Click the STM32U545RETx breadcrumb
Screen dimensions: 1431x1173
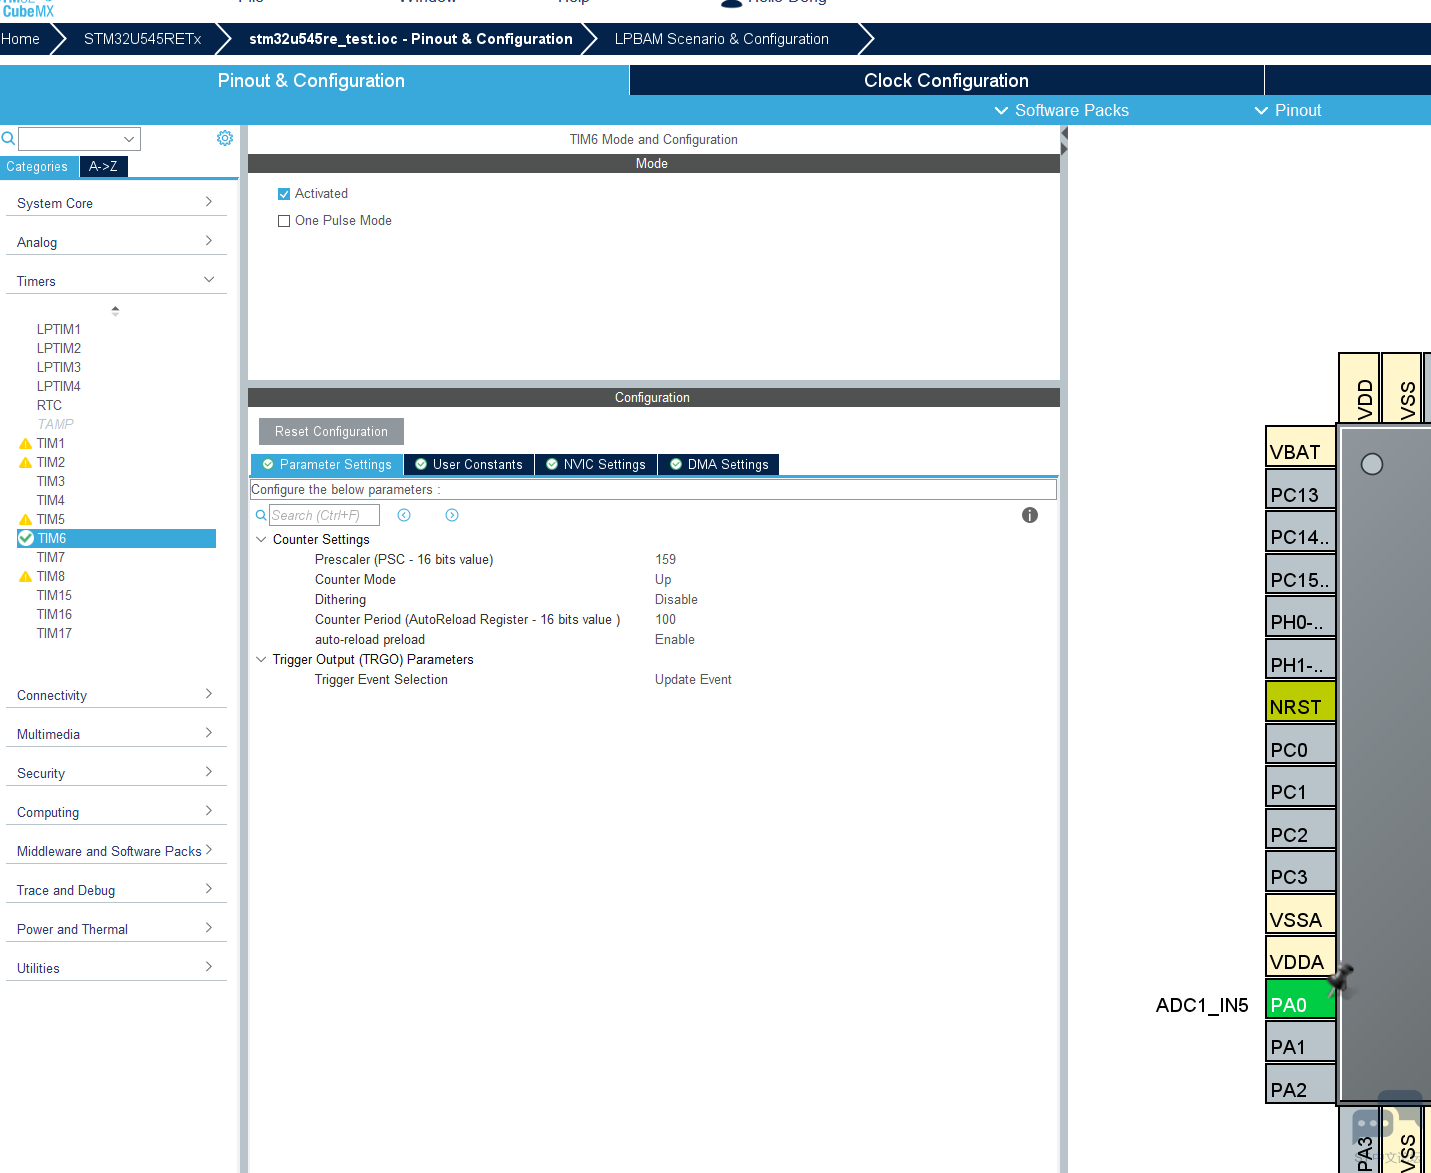(x=142, y=39)
